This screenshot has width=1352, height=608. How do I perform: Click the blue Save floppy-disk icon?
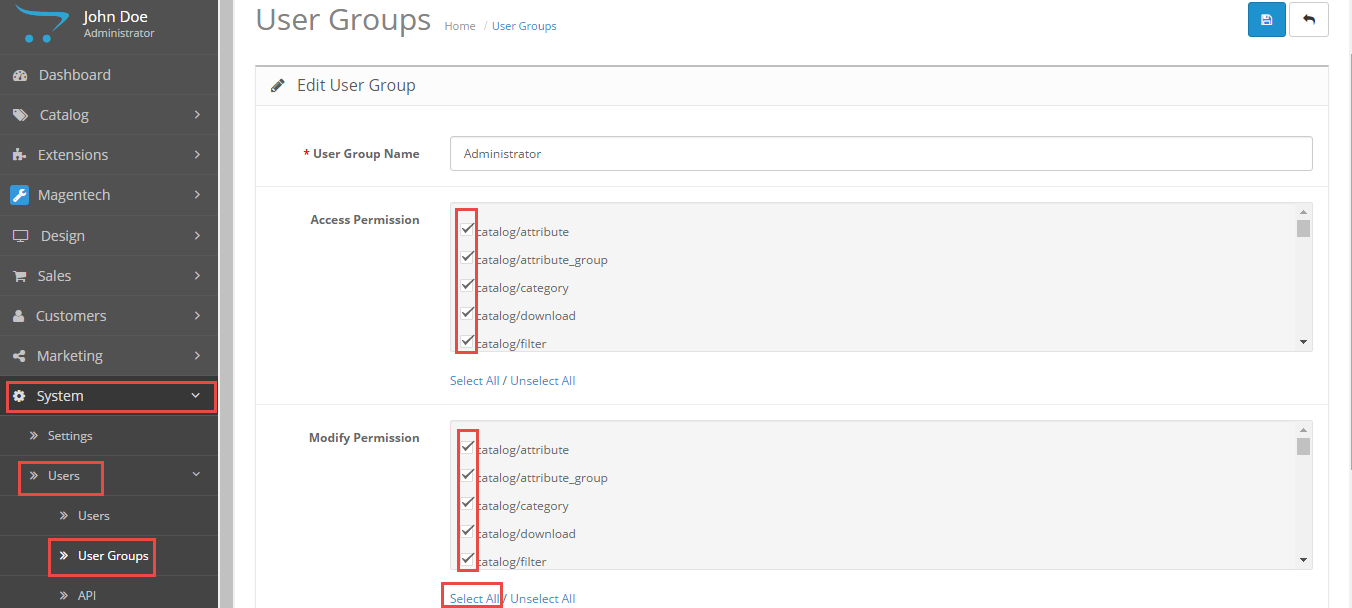tap(1266, 20)
